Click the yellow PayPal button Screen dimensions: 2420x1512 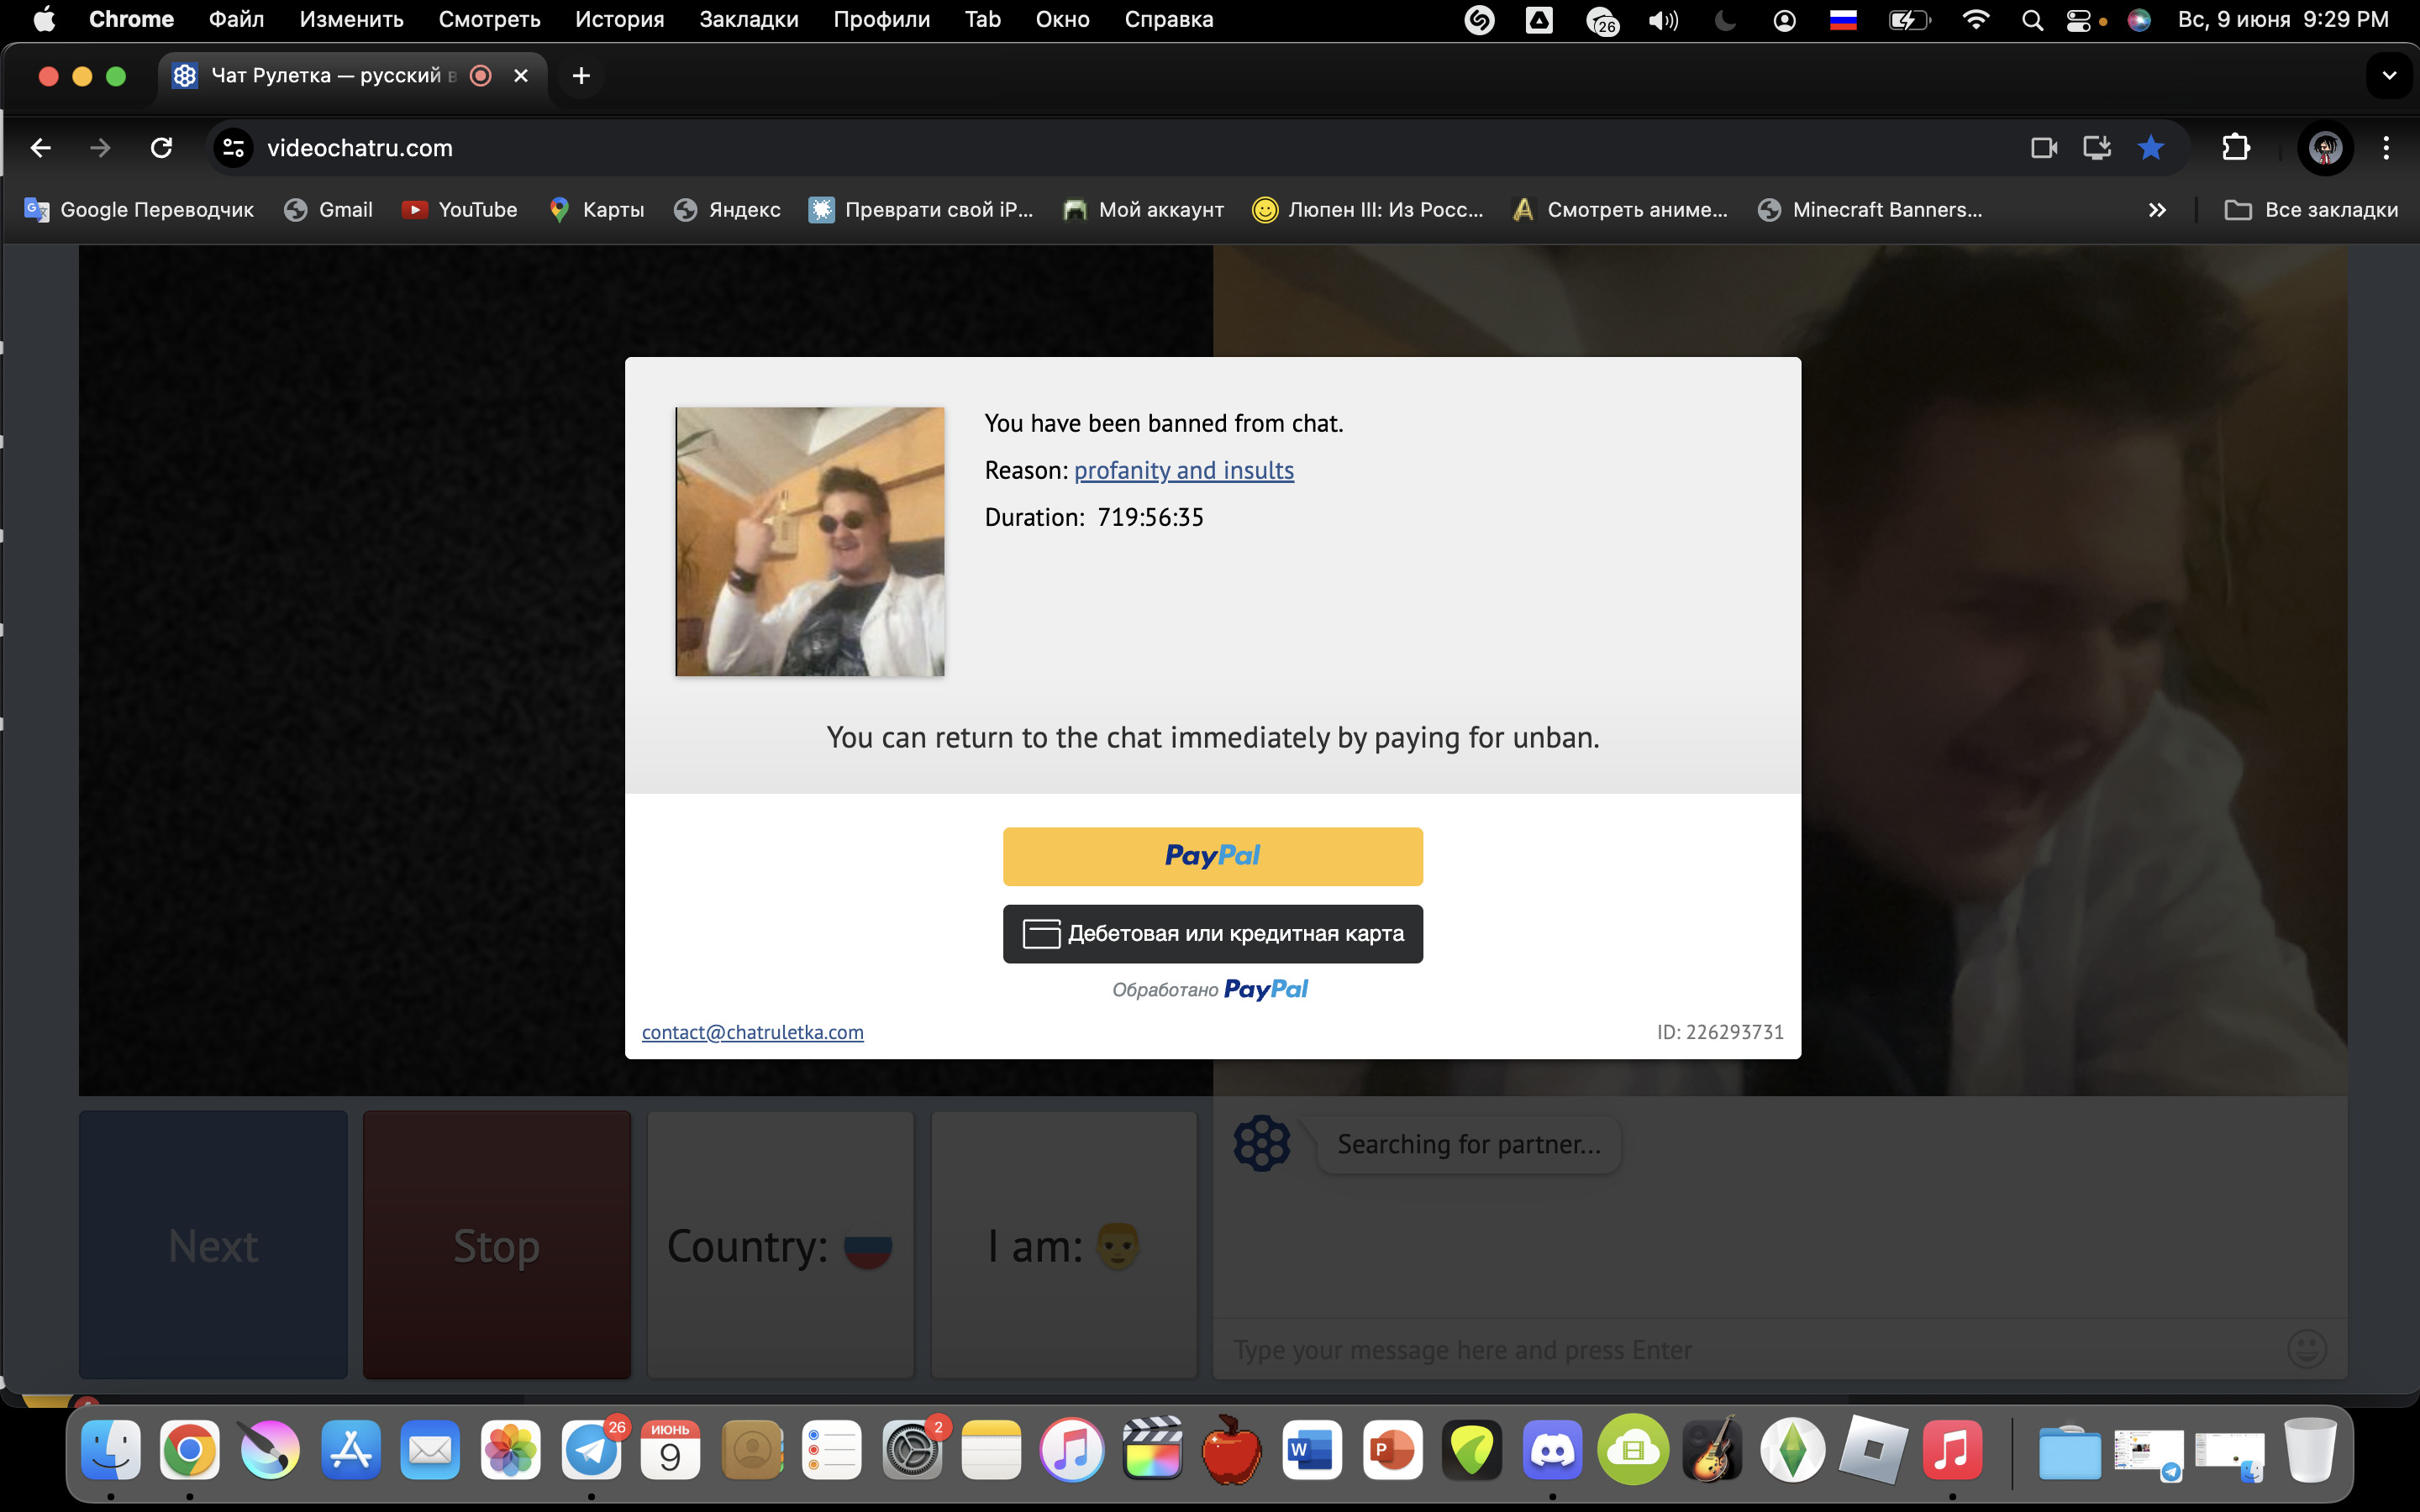1212,856
